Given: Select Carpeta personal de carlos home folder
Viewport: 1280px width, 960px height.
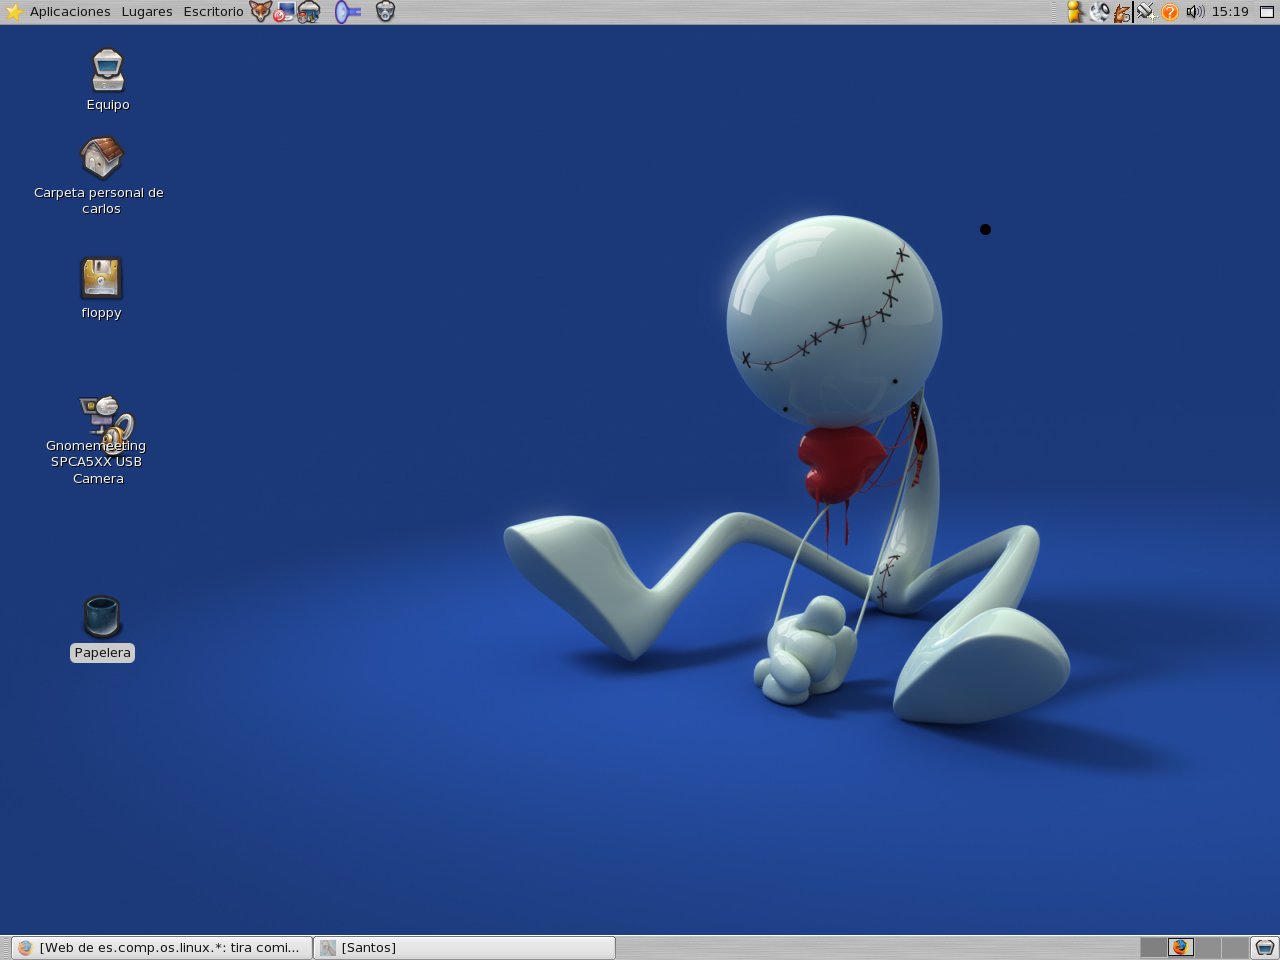Looking at the screenshot, I should (100, 176).
